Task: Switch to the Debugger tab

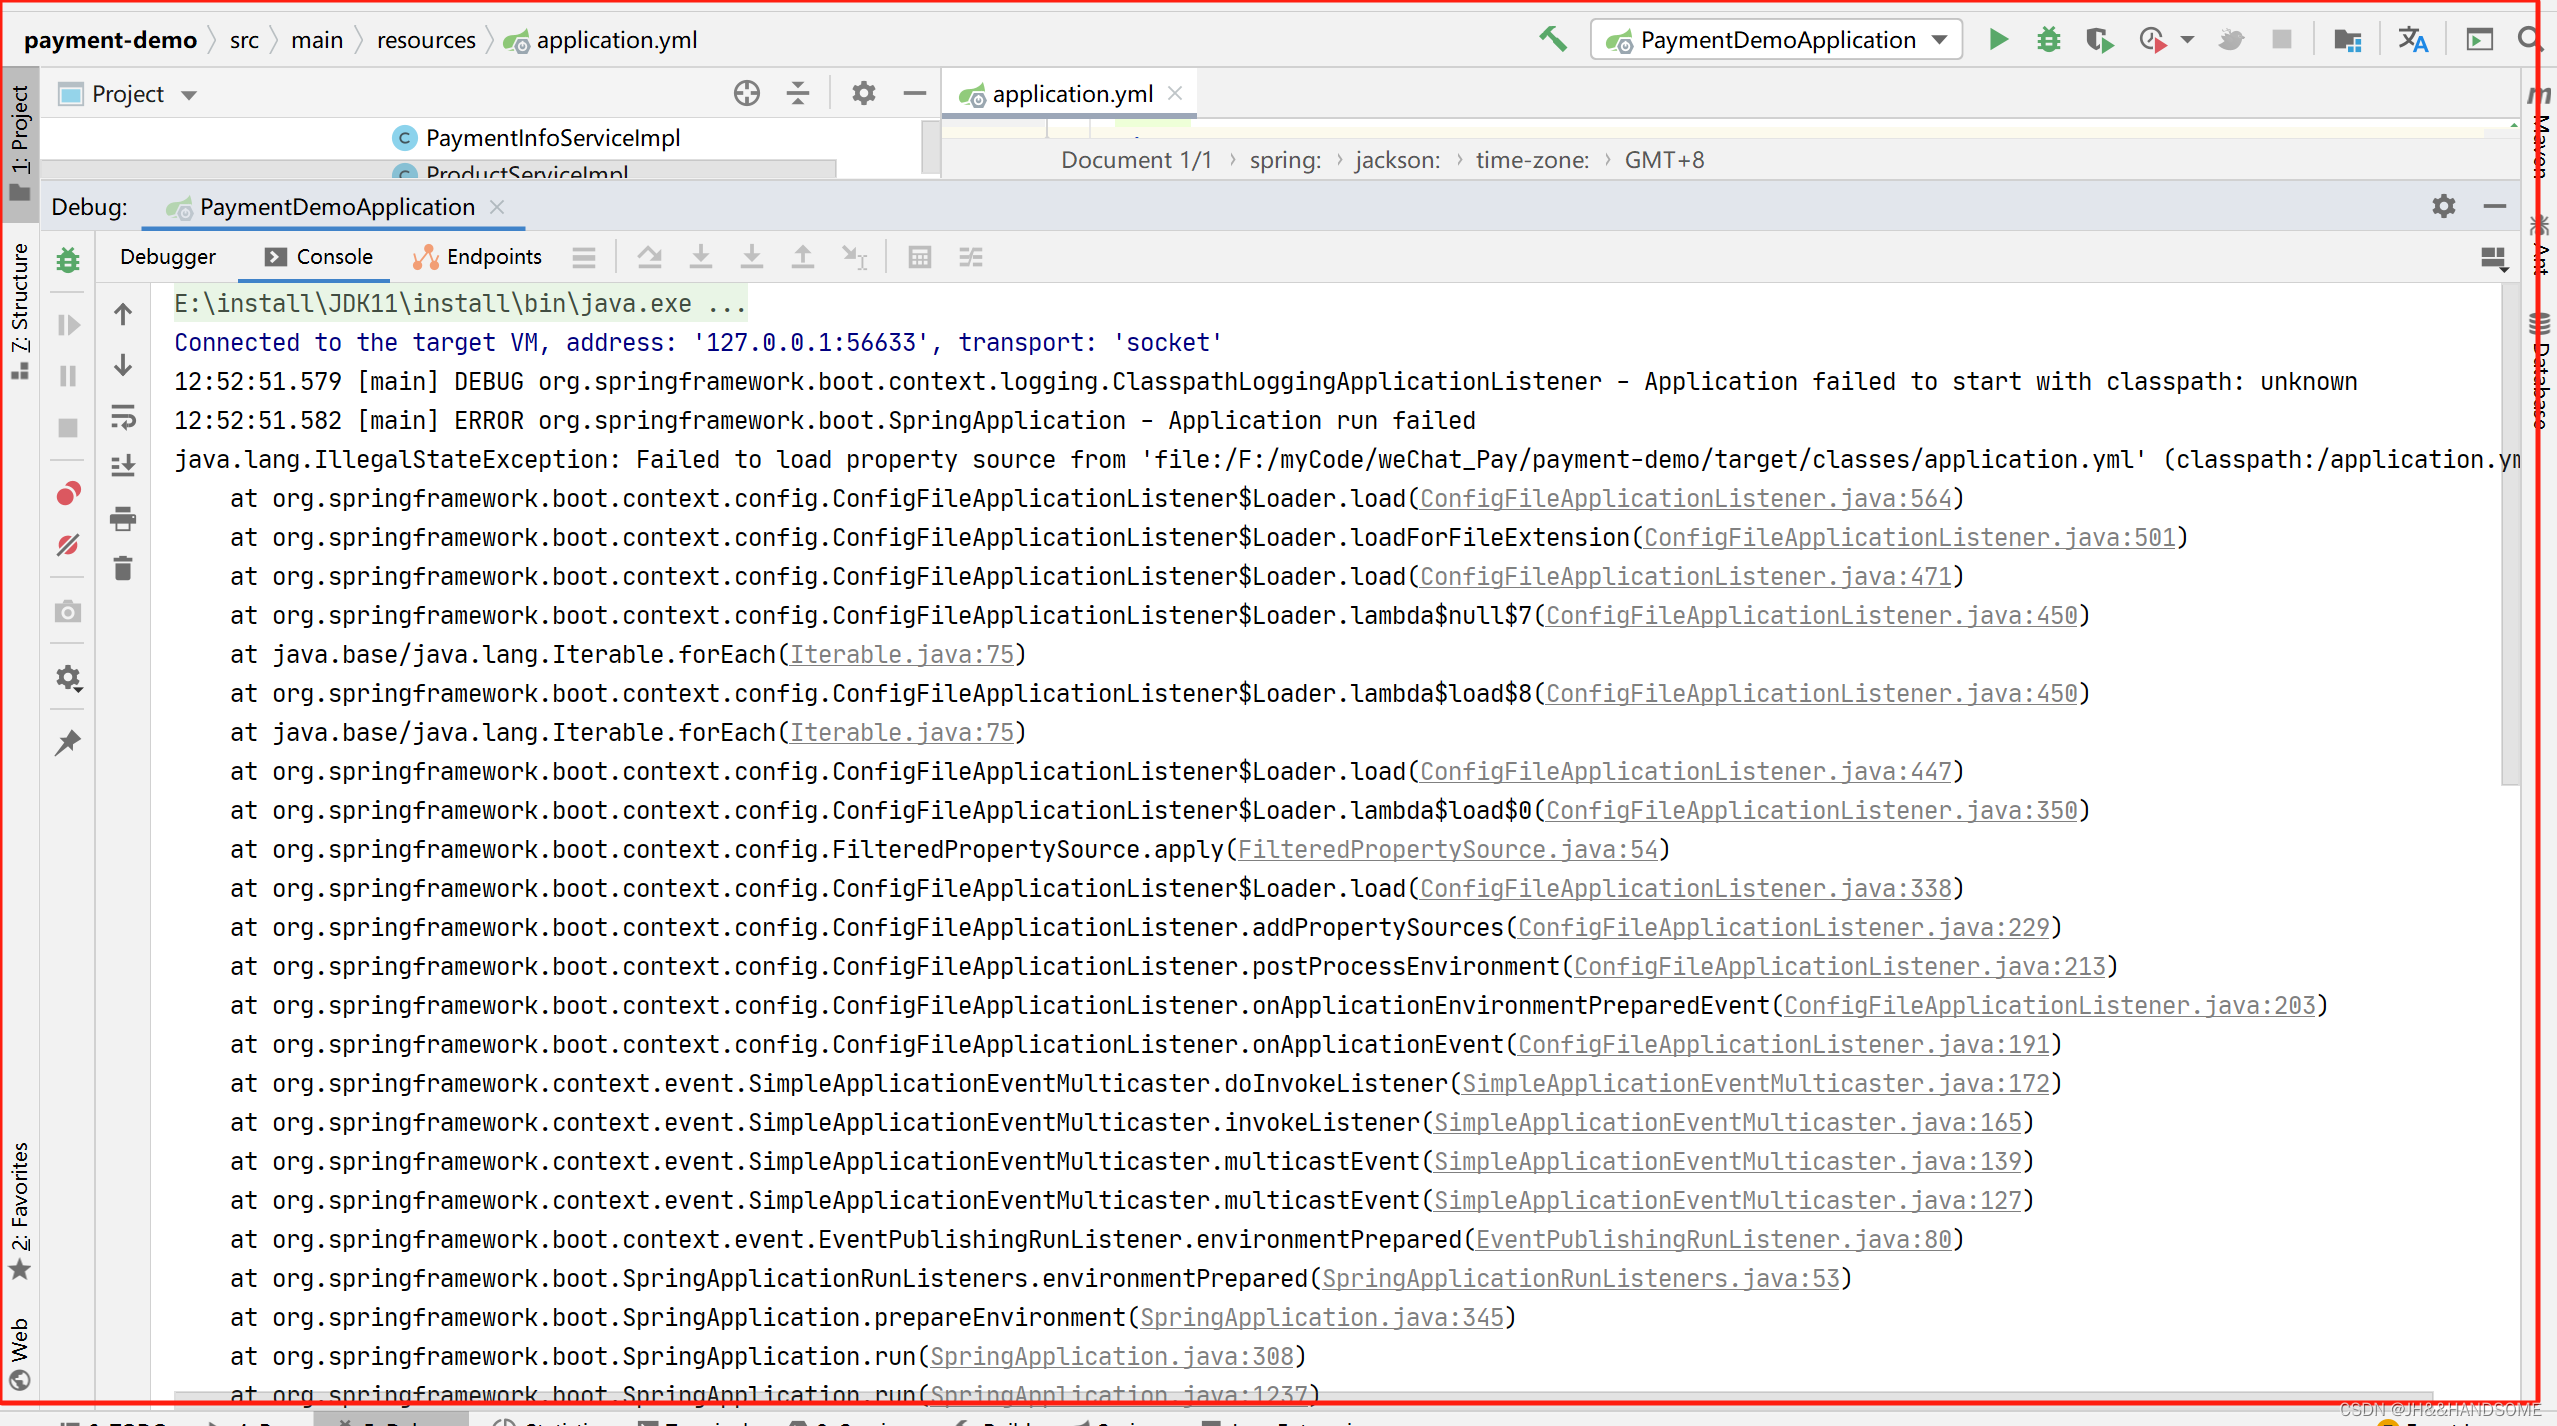Action: click(x=167, y=257)
